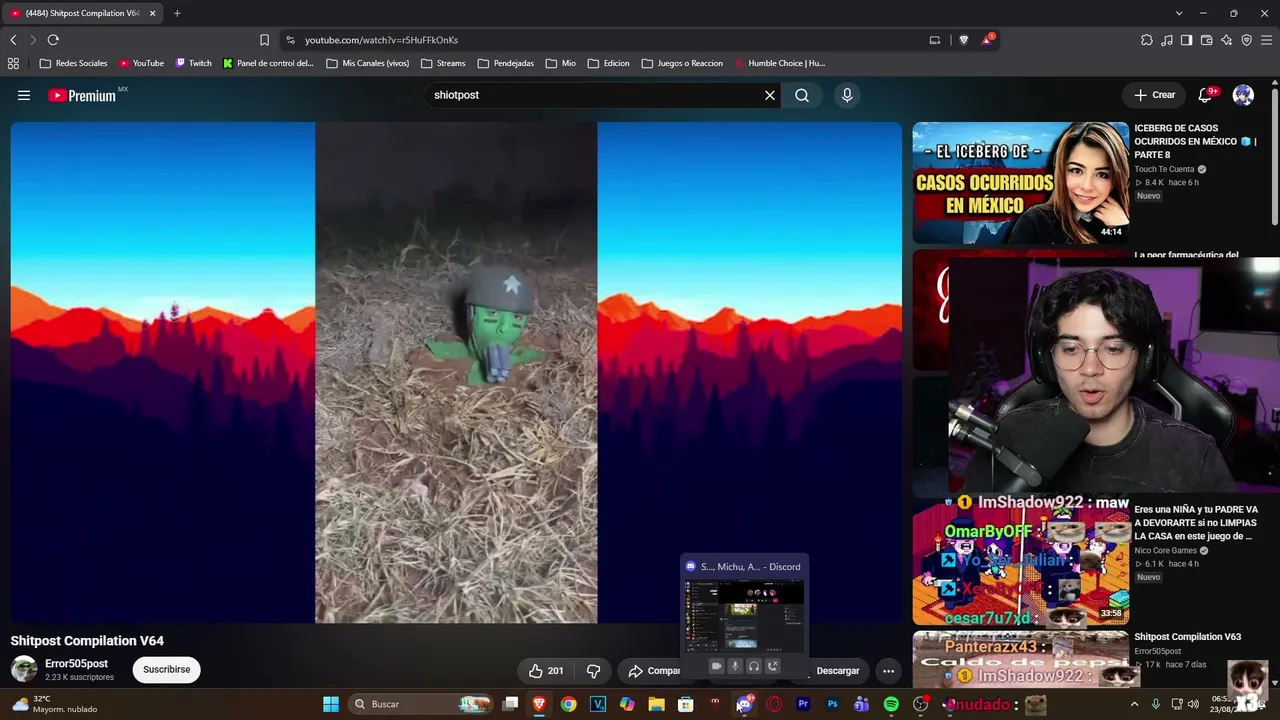Open the YouTube bookmark
Image resolution: width=1280 pixels, height=720 pixels.
click(x=141, y=63)
